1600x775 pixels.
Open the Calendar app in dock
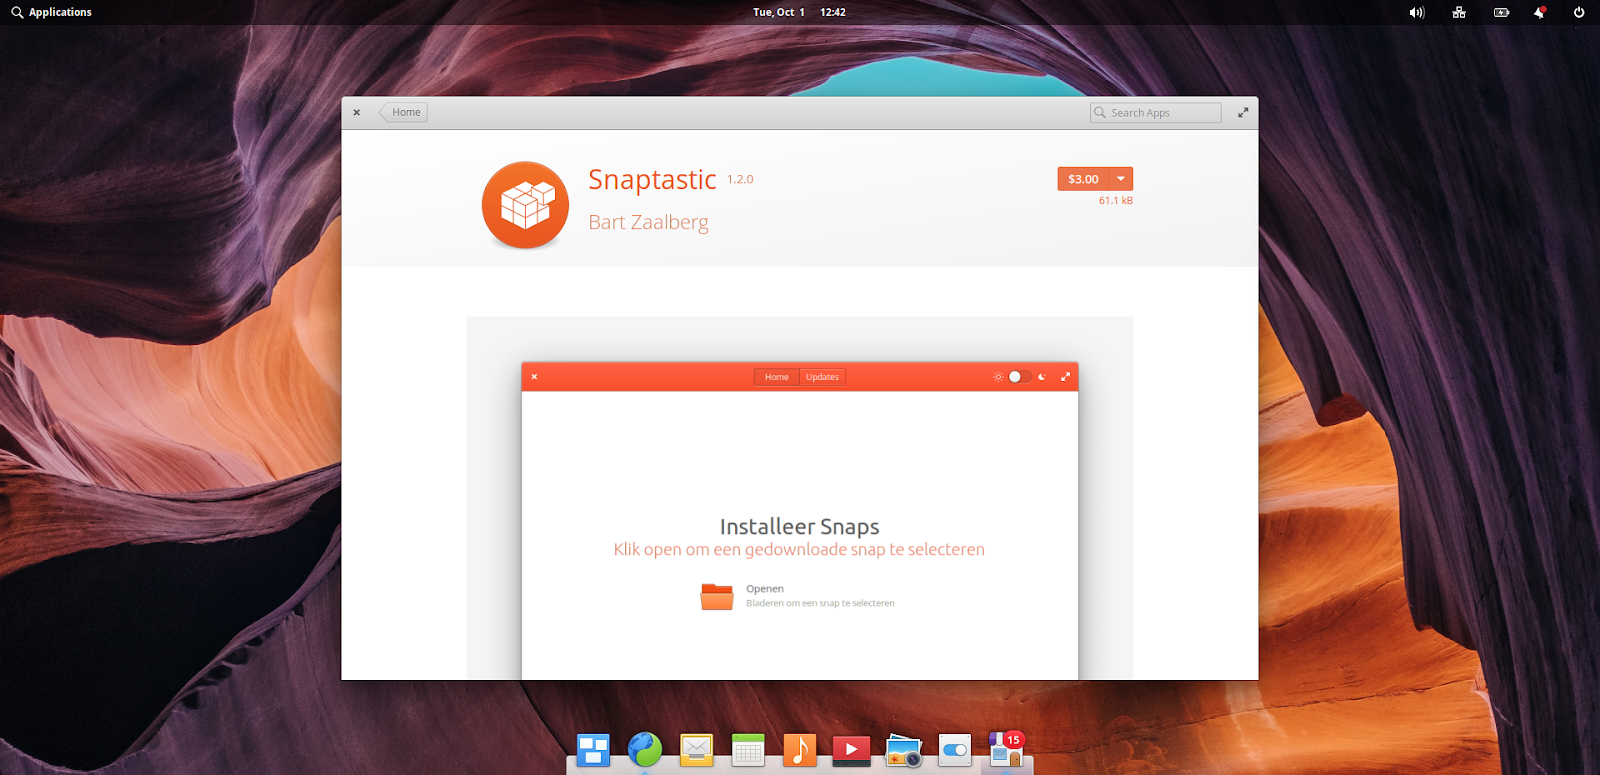pyautogui.click(x=748, y=750)
